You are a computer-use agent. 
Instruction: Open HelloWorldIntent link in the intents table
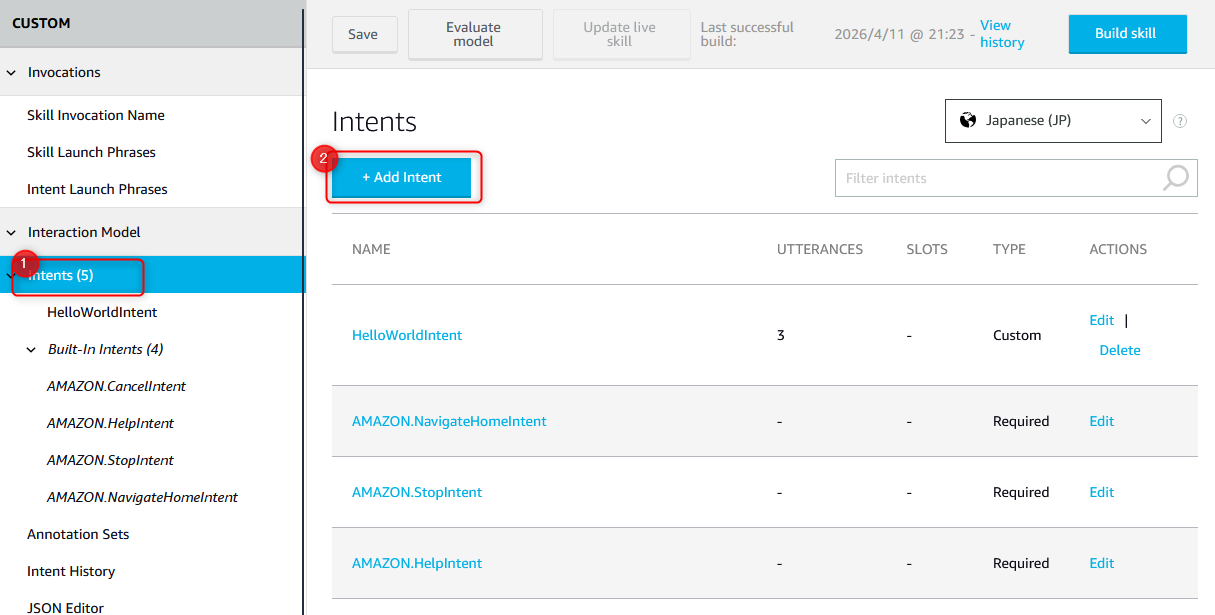click(x=407, y=336)
